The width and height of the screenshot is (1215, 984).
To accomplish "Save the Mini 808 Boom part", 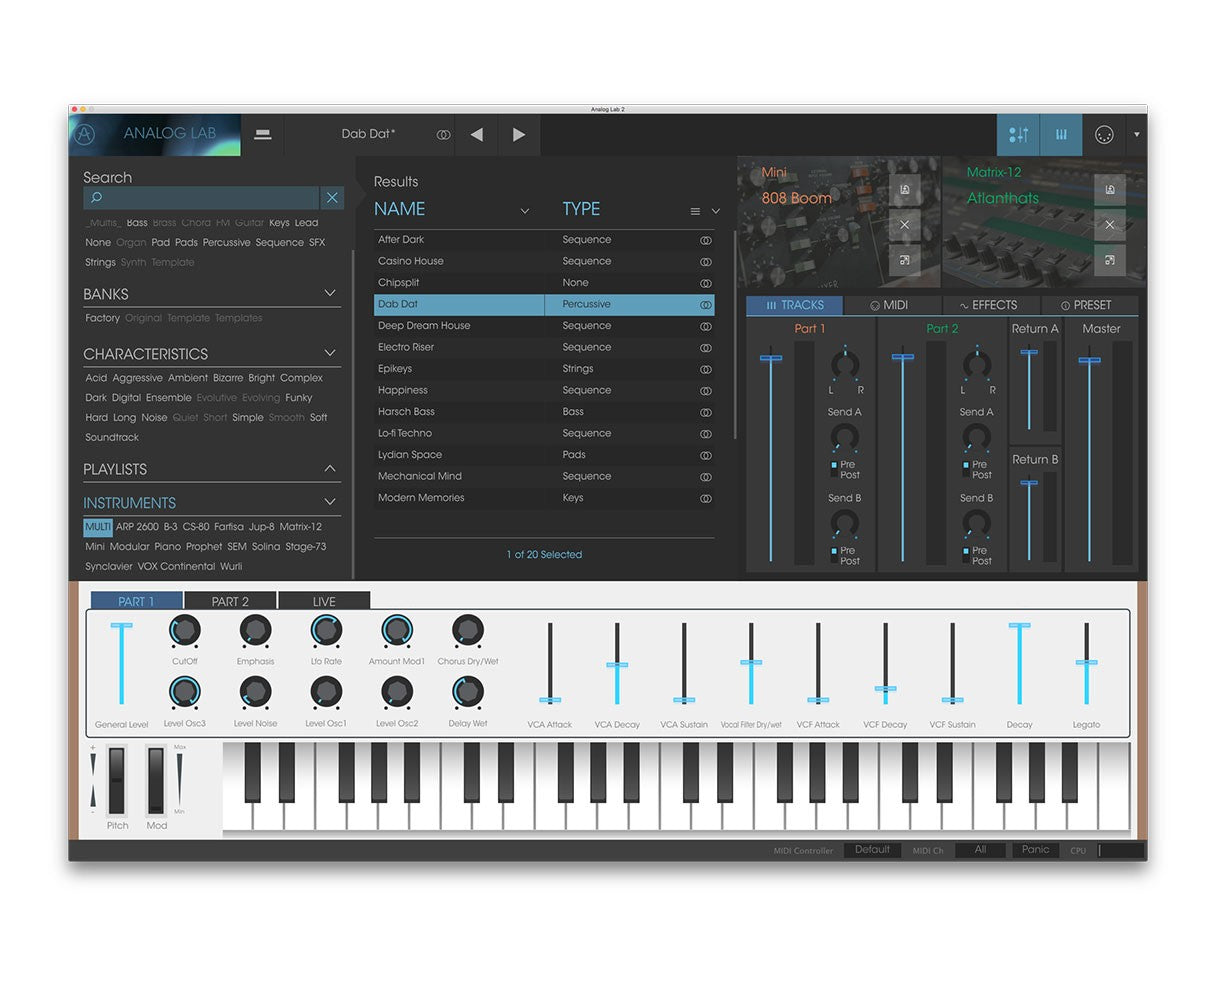I will pyautogui.click(x=904, y=190).
